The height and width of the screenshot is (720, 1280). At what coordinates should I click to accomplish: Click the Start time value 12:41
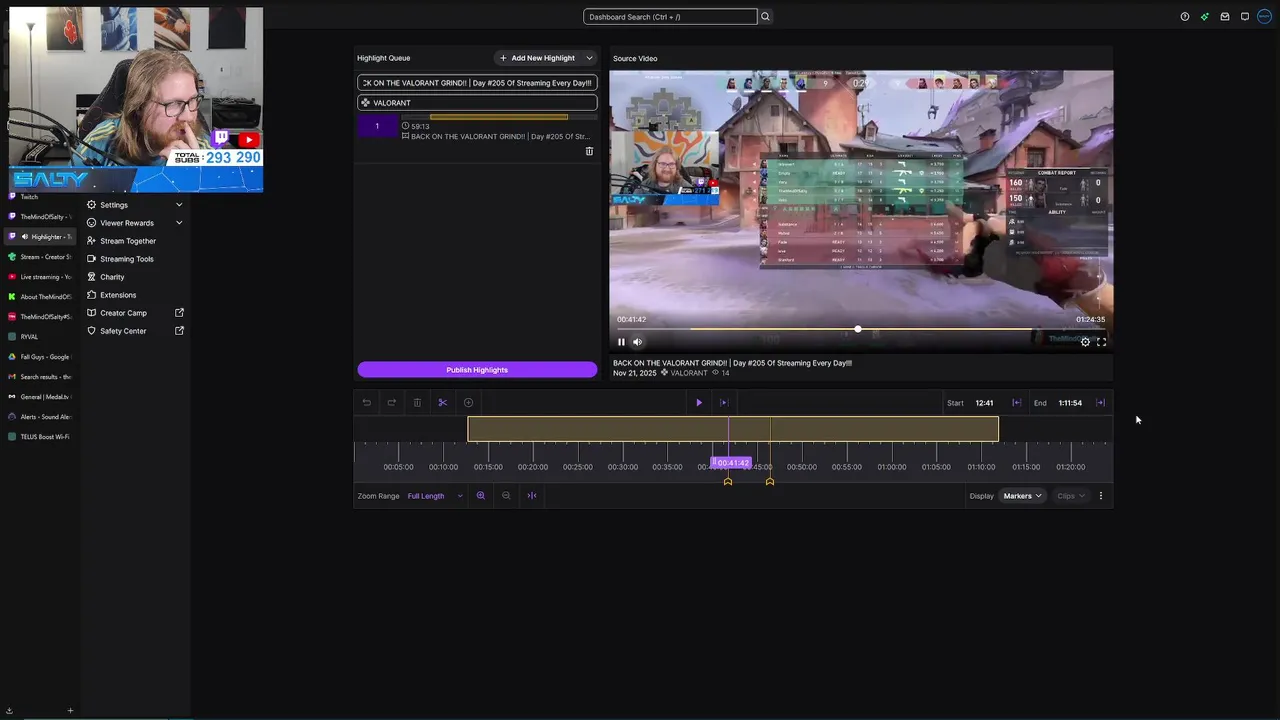tap(985, 403)
